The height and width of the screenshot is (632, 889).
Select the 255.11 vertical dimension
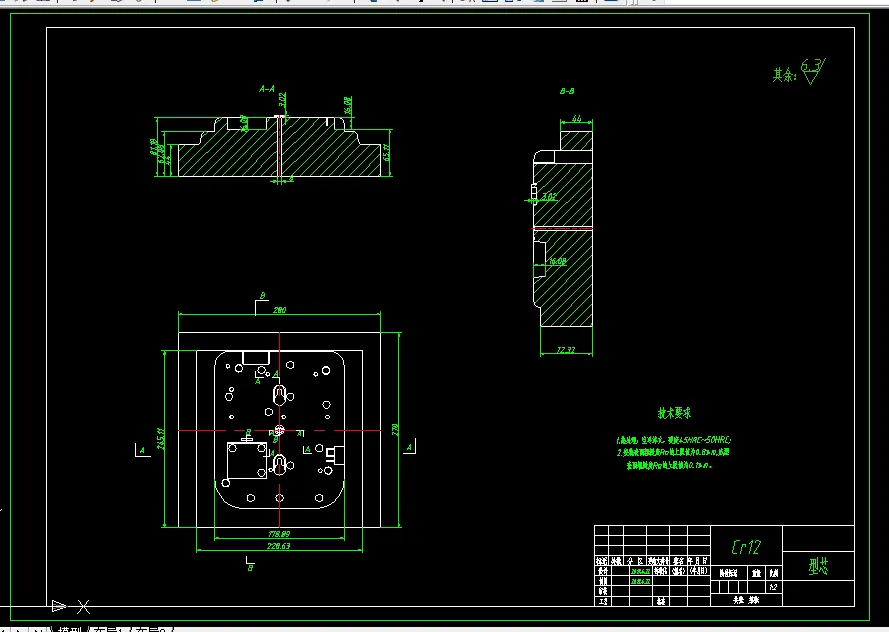click(x=161, y=439)
